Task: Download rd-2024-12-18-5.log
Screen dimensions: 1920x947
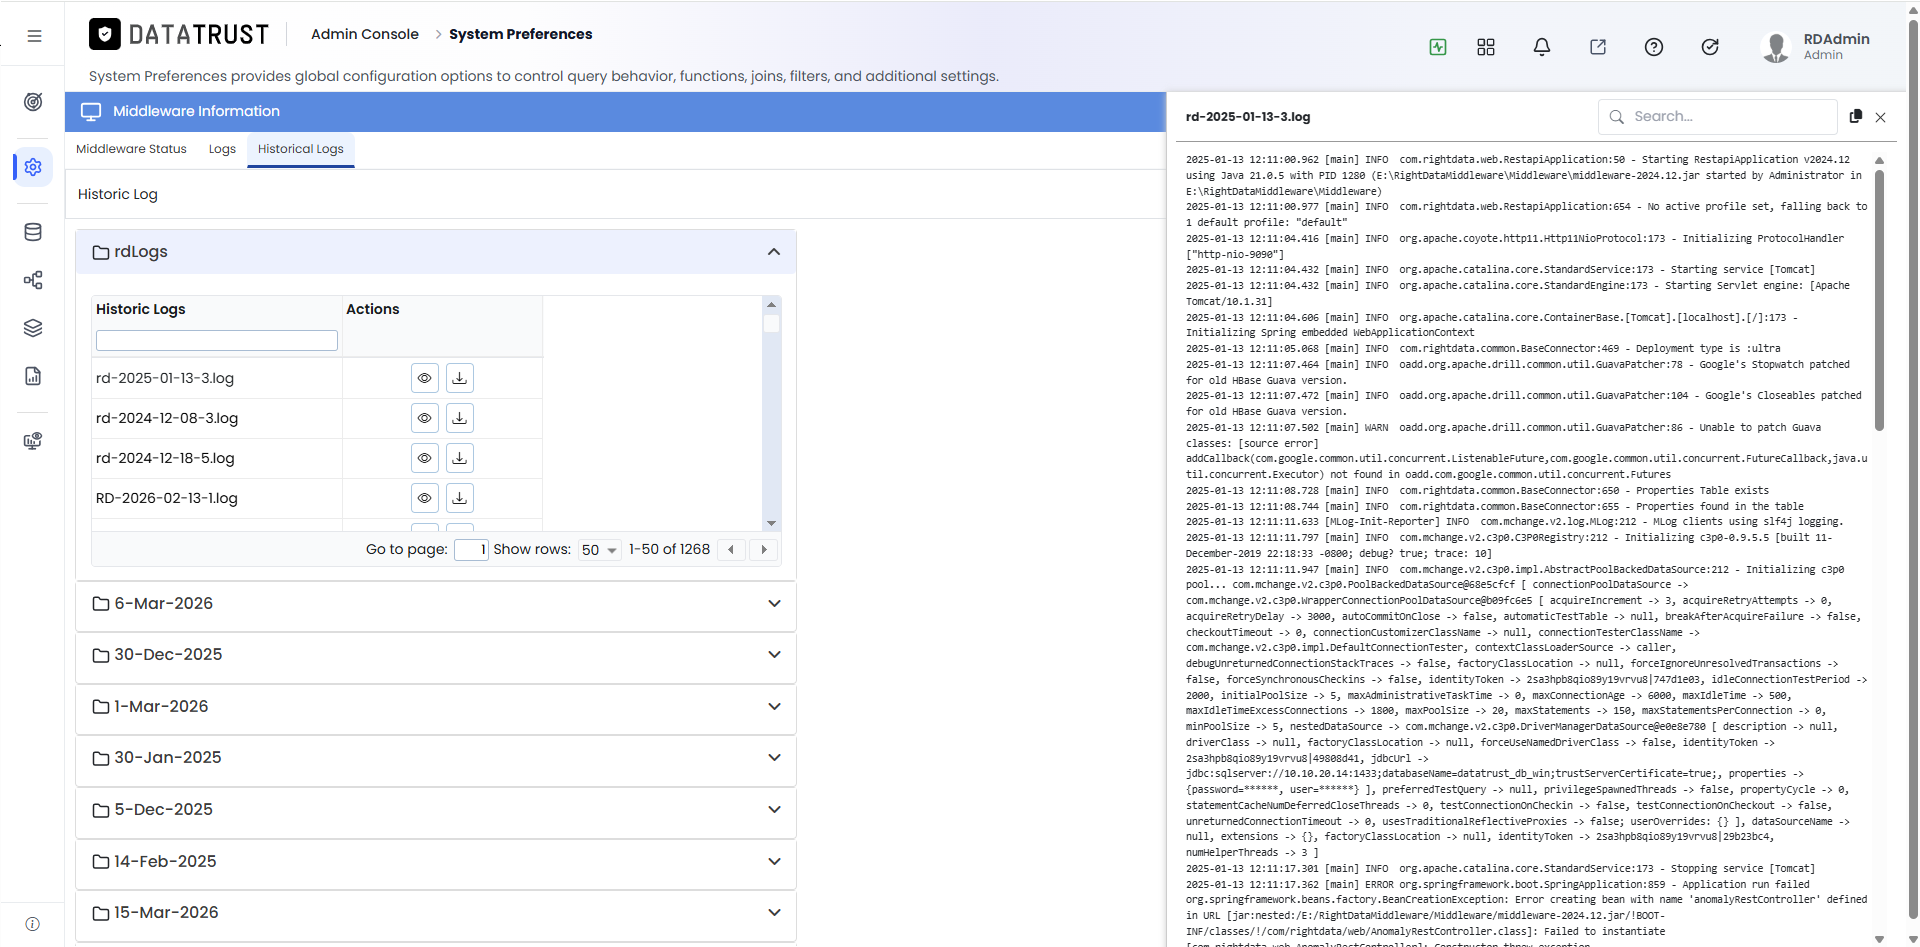Action: (460, 458)
